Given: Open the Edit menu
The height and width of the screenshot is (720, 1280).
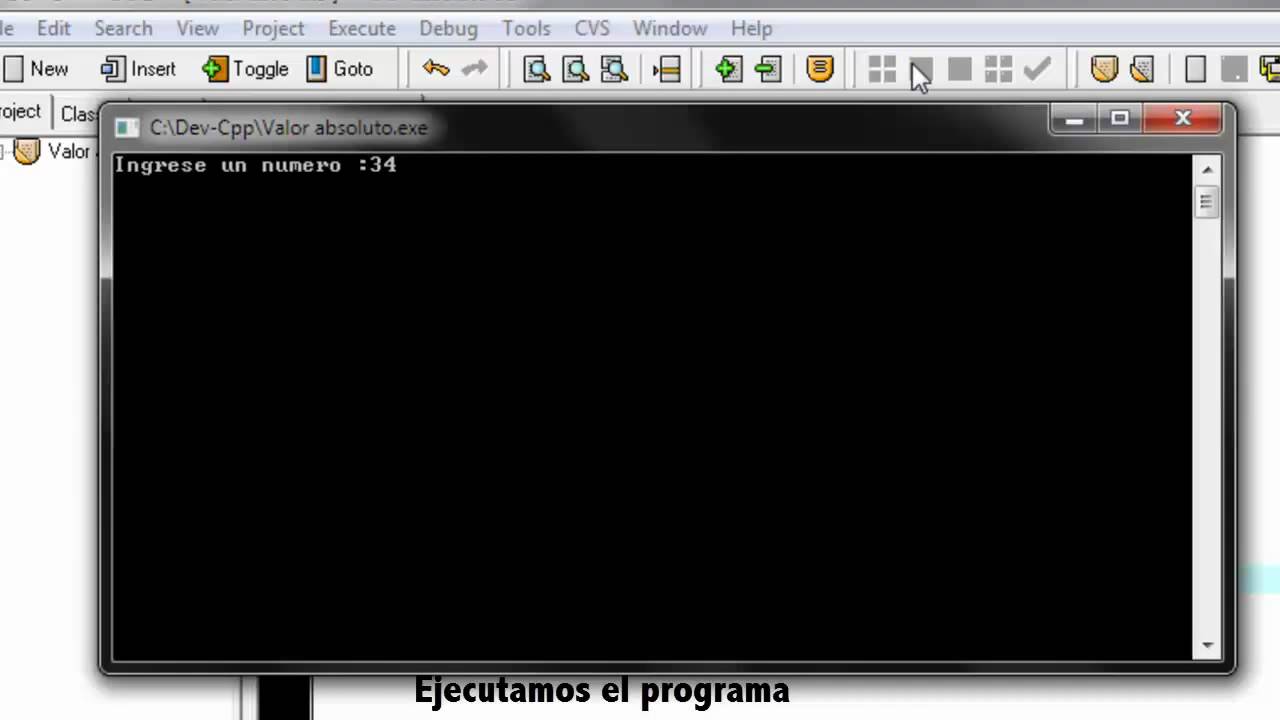Looking at the screenshot, I should [x=54, y=28].
